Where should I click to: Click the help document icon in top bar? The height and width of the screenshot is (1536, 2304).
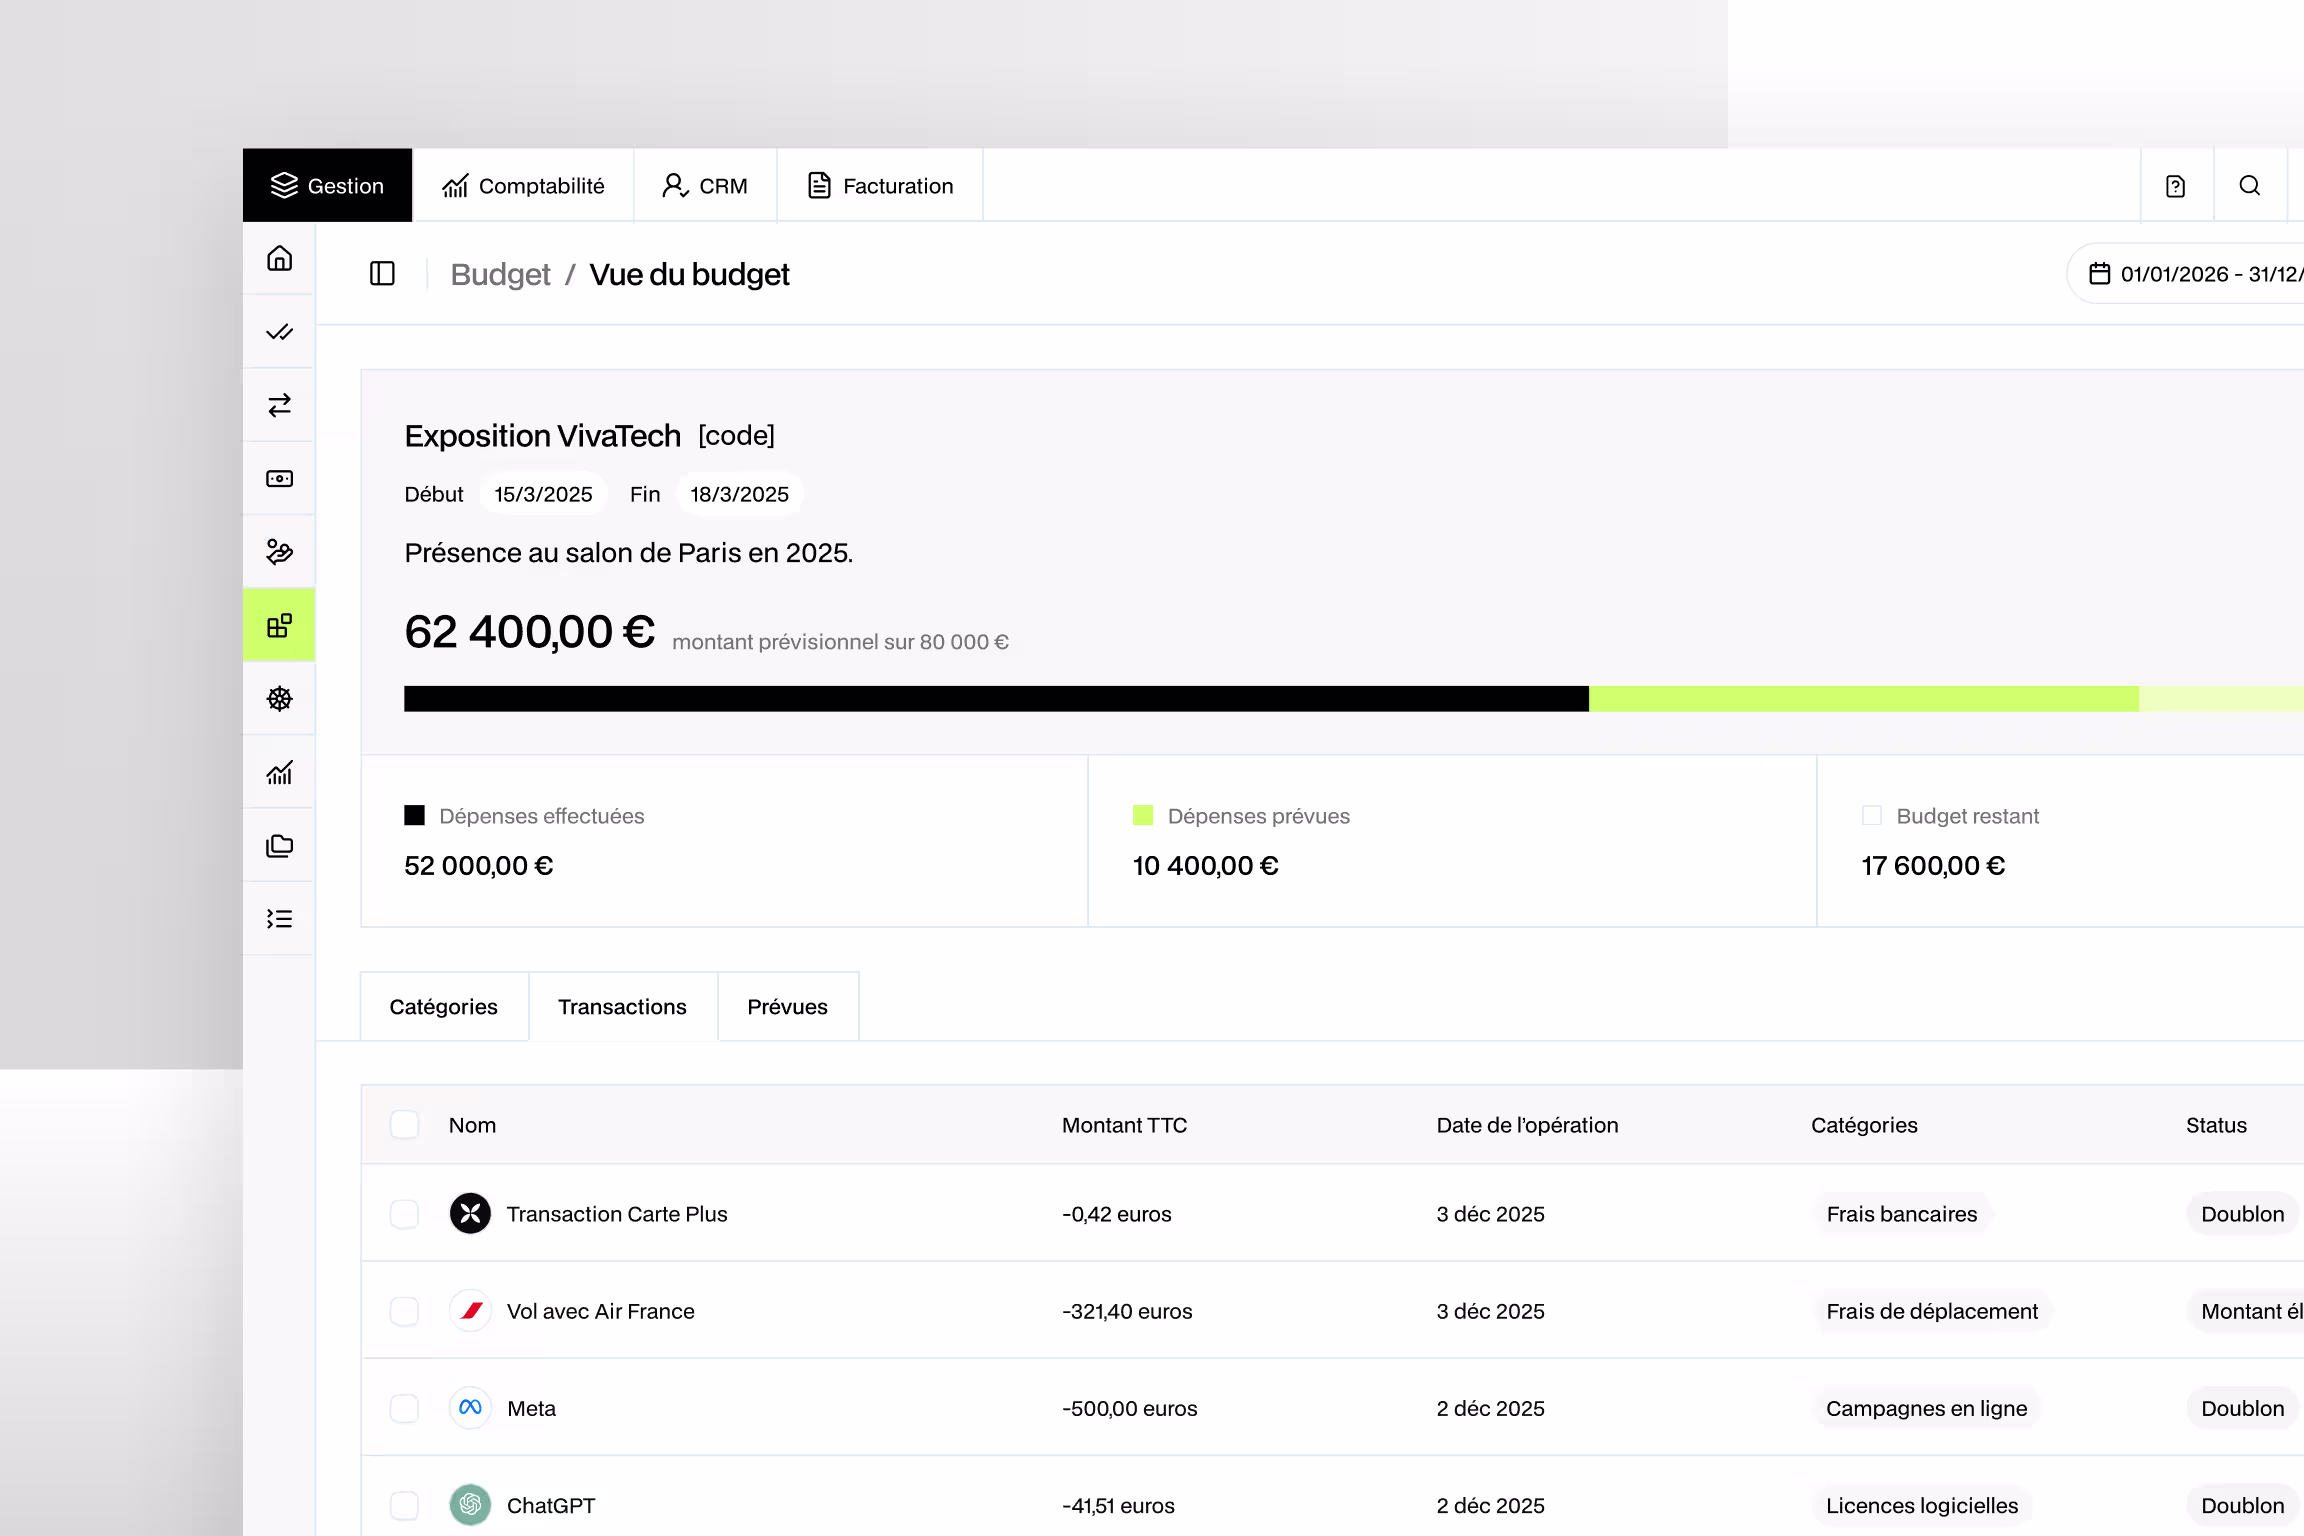coord(2175,186)
